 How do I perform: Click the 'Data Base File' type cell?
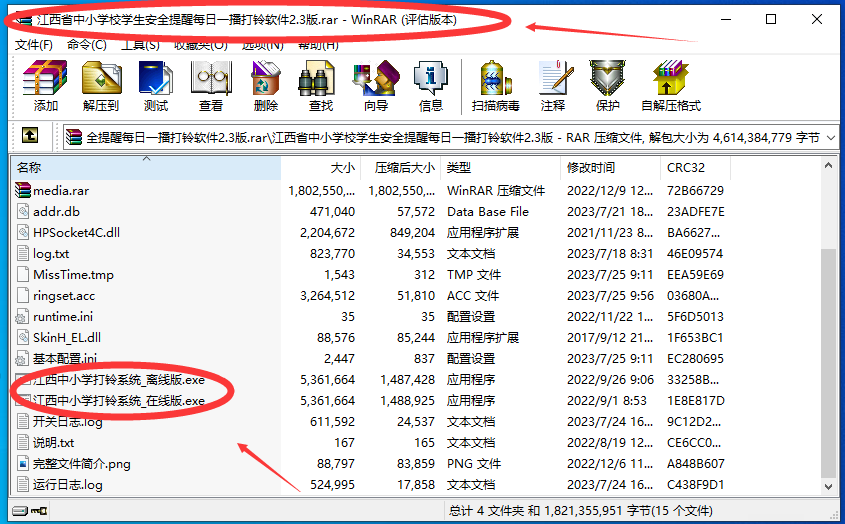coord(488,211)
